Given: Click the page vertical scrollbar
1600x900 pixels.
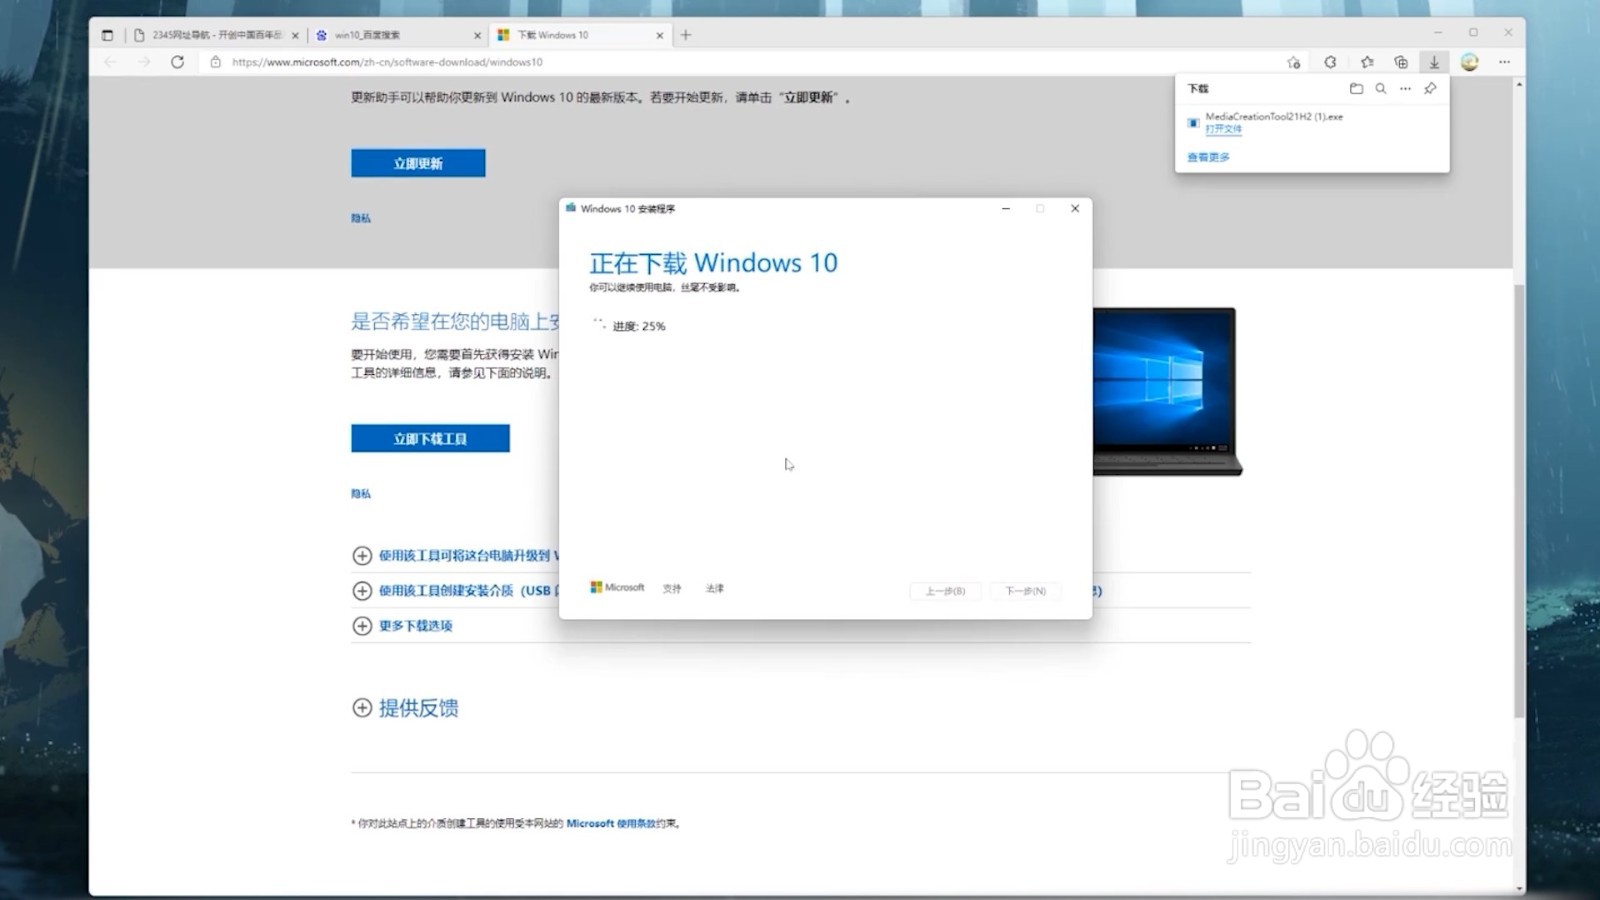Looking at the screenshot, I should tap(1519, 500).
